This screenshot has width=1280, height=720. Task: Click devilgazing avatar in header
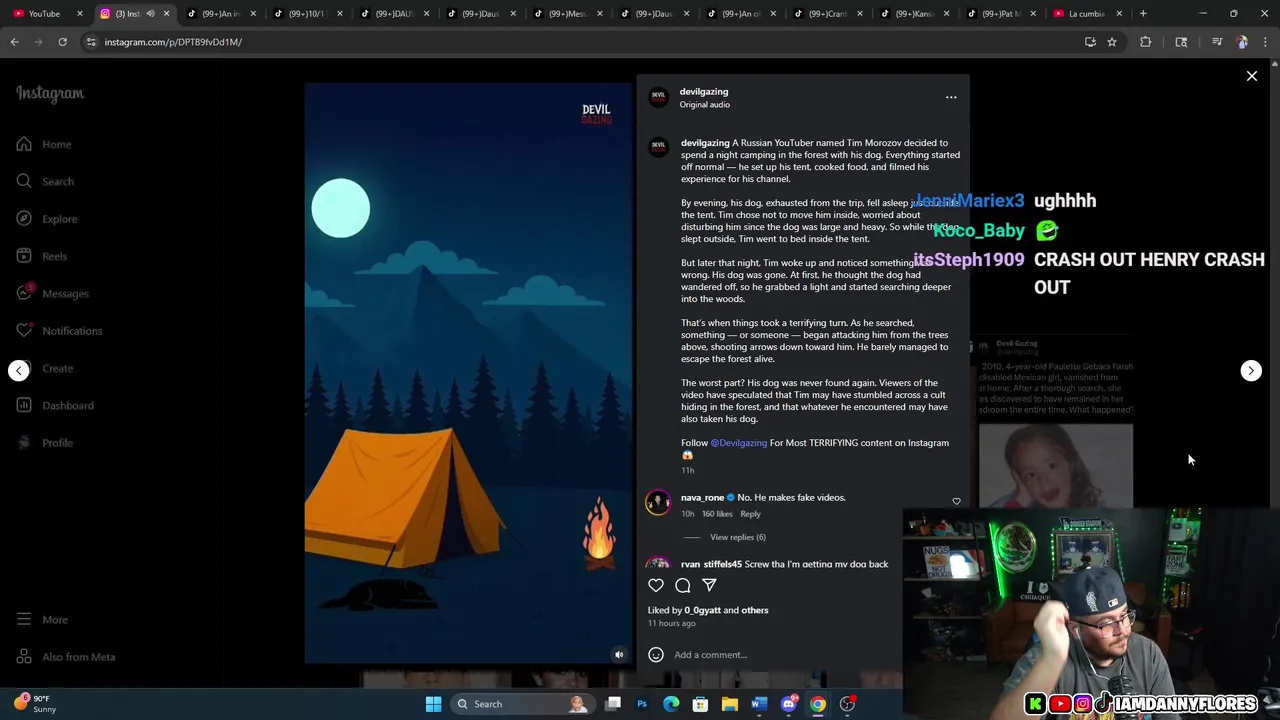coord(658,97)
